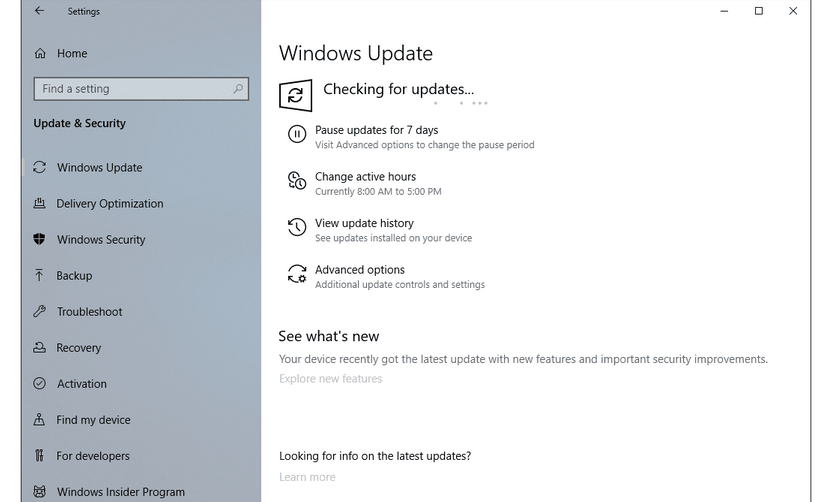
Task: Click the Windows Update sync icon in sidebar
Action: point(39,168)
